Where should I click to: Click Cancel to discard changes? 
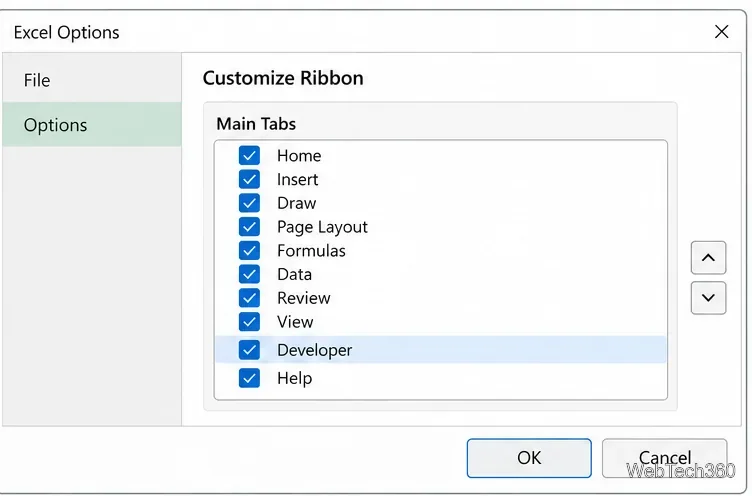coord(665,458)
